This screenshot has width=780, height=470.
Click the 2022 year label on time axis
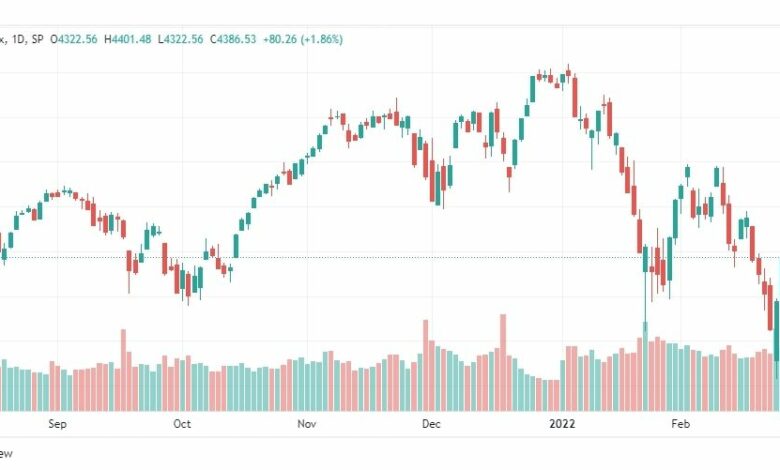pyautogui.click(x=562, y=424)
